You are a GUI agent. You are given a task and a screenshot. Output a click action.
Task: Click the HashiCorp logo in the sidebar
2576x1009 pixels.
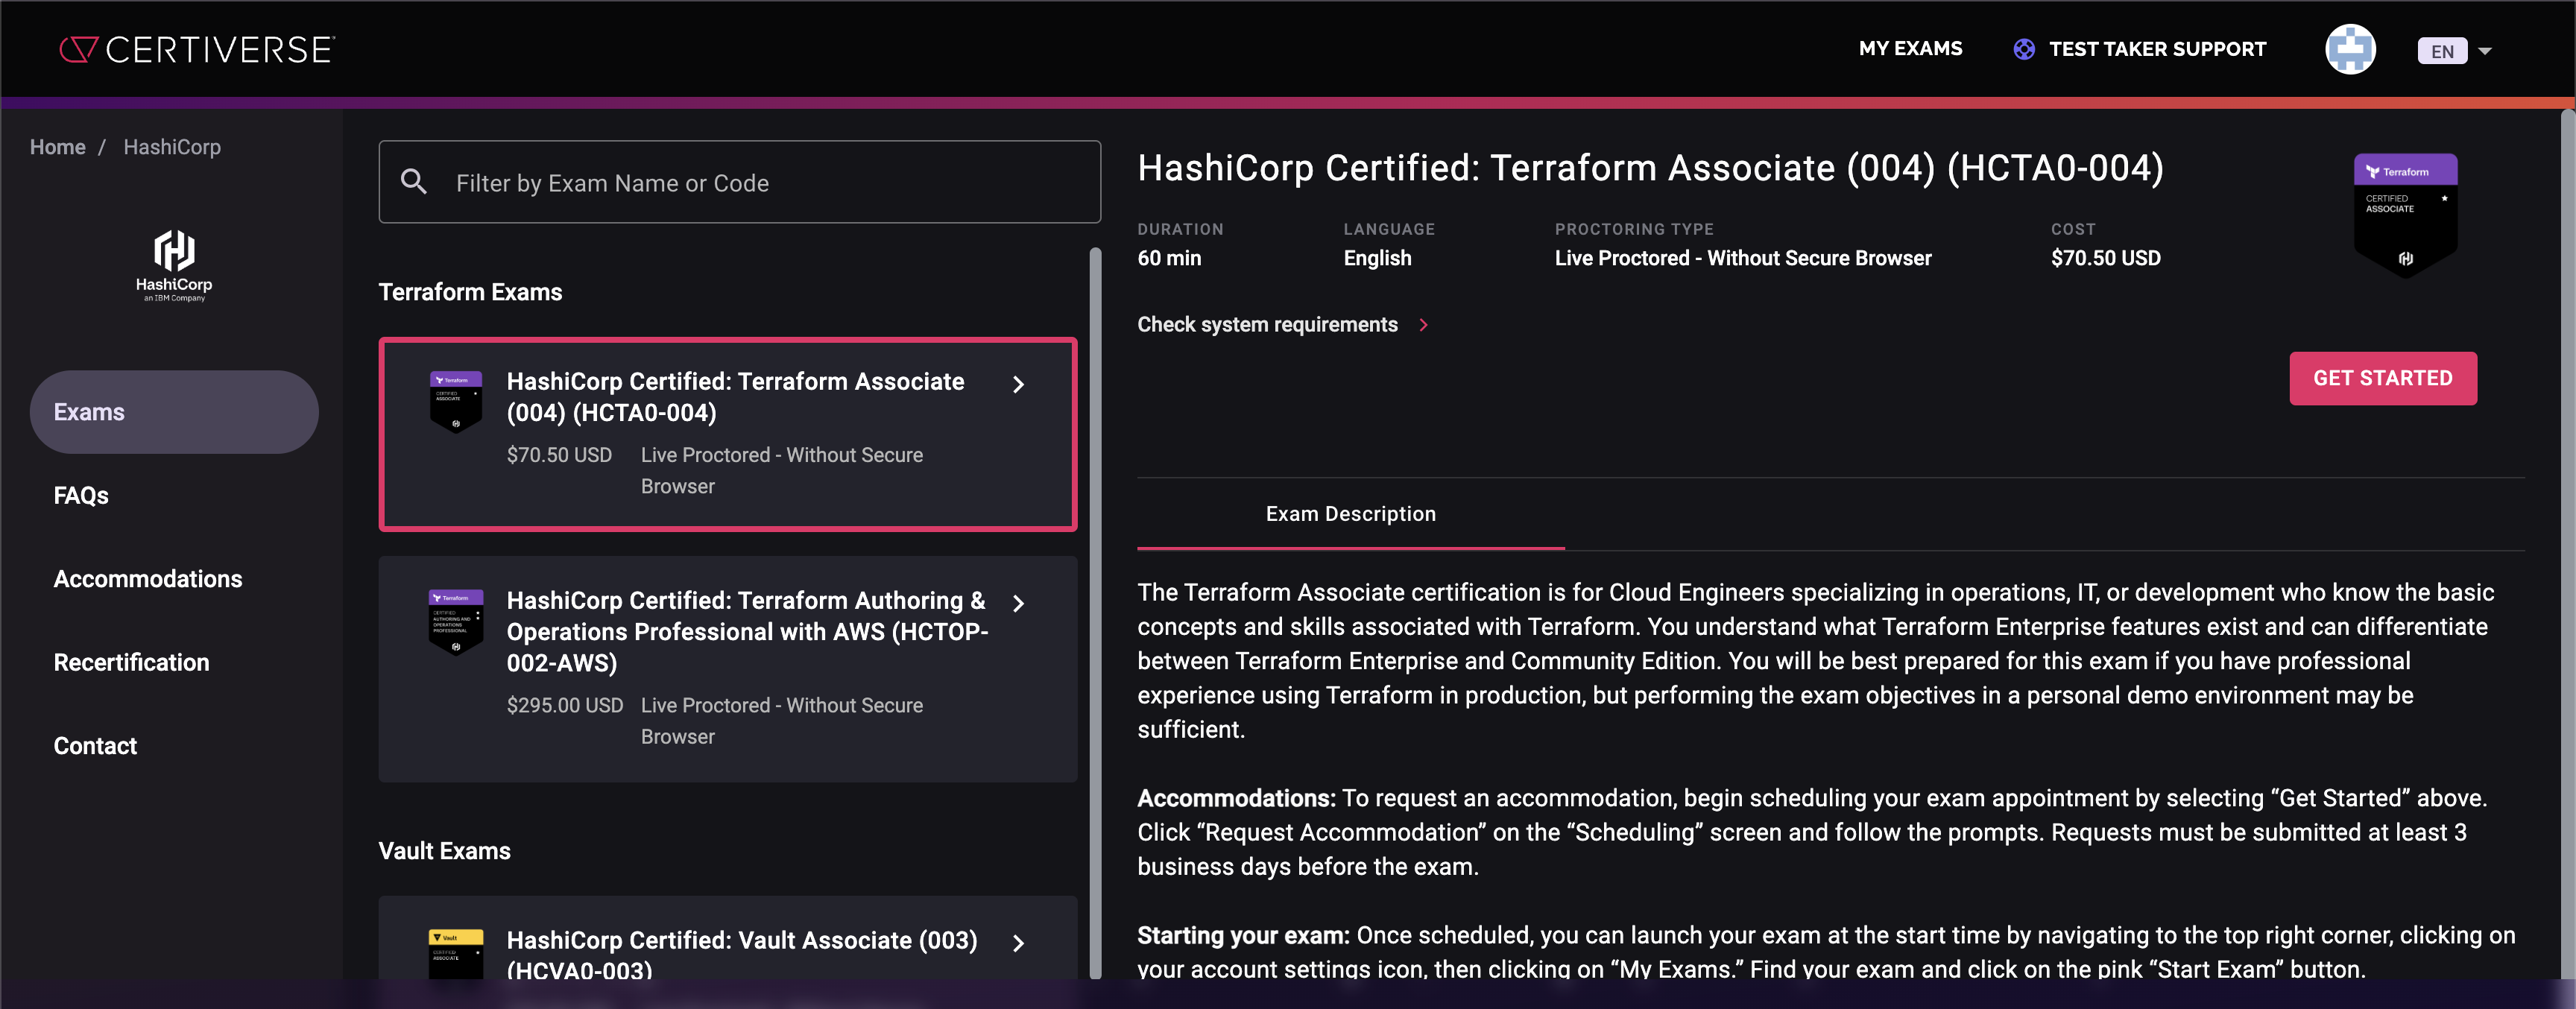point(174,265)
